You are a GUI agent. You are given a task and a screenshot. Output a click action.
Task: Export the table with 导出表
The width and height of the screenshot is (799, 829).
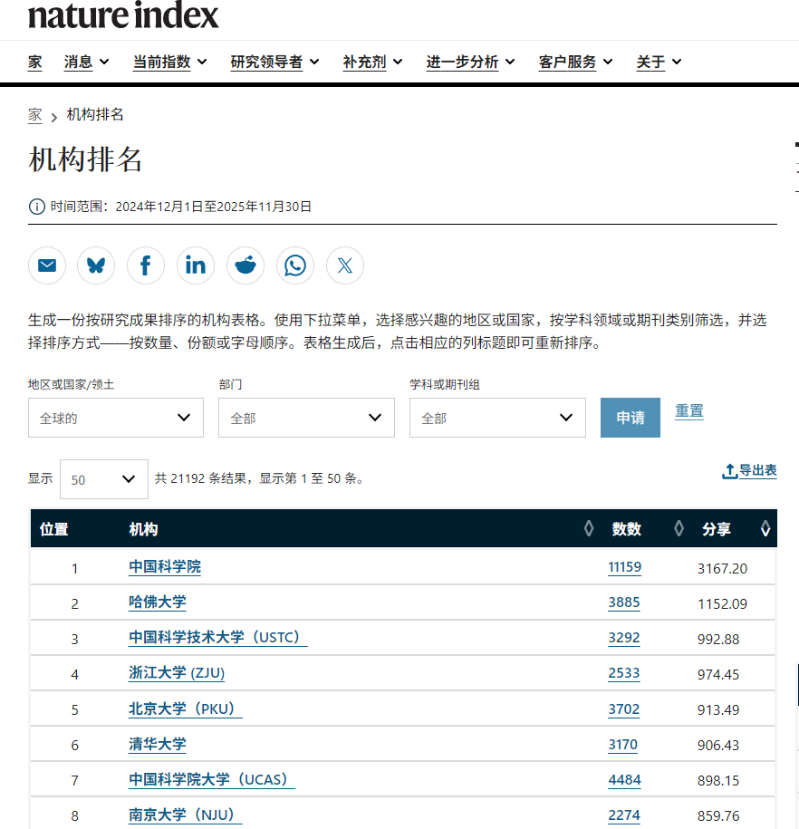pyautogui.click(x=749, y=471)
